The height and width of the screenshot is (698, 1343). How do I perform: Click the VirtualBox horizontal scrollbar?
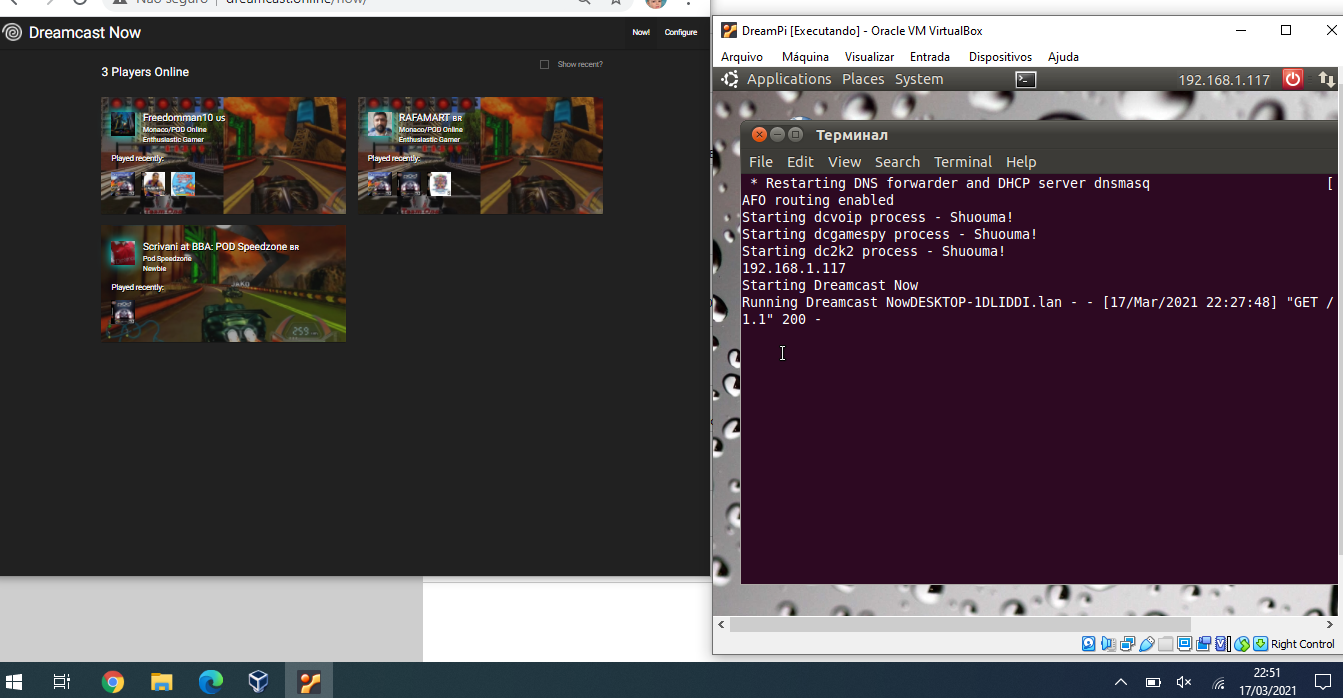(x=960, y=624)
